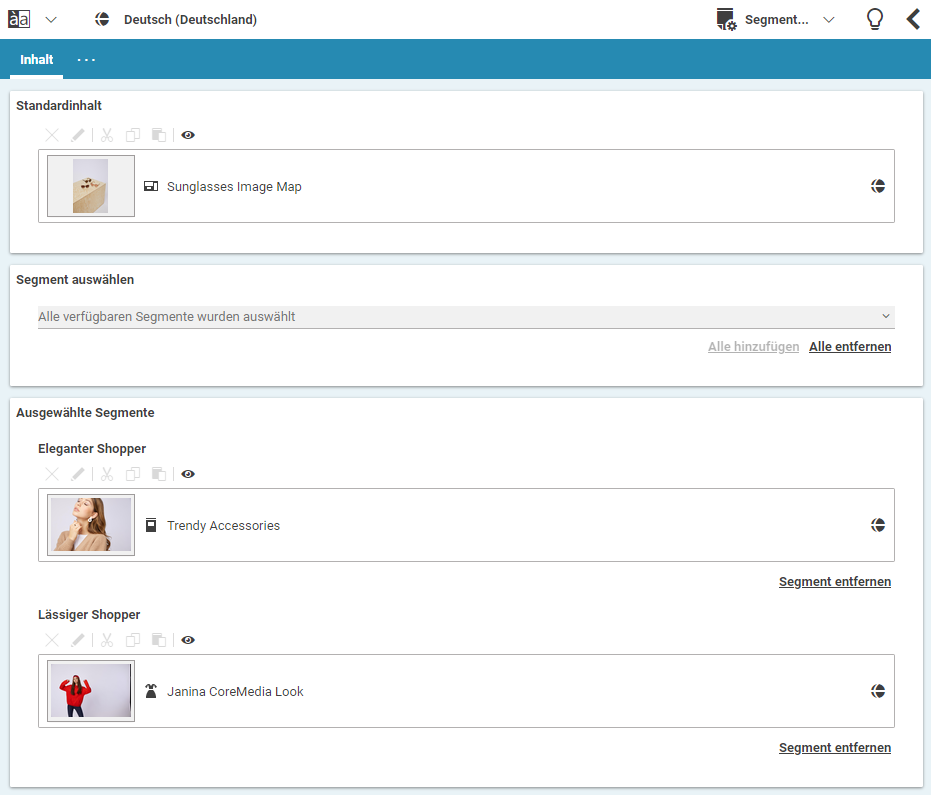The height and width of the screenshot is (795, 931).
Task: Click the globe icon on Trendy Accessories row
Action: (878, 525)
